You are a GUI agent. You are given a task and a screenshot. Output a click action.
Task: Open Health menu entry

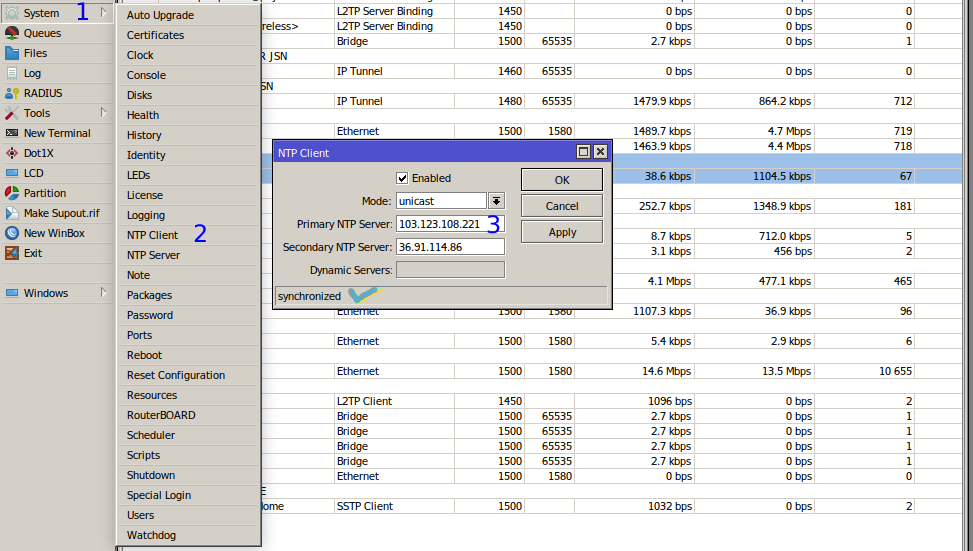pyautogui.click(x=189, y=115)
